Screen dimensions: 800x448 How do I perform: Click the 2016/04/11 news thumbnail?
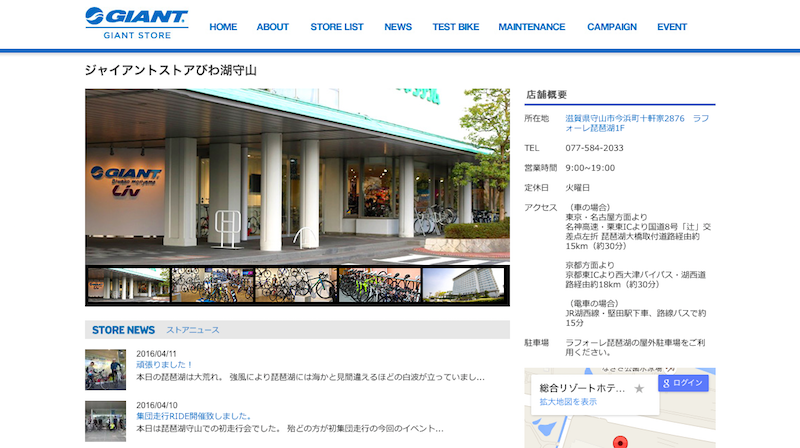(106, 369)
